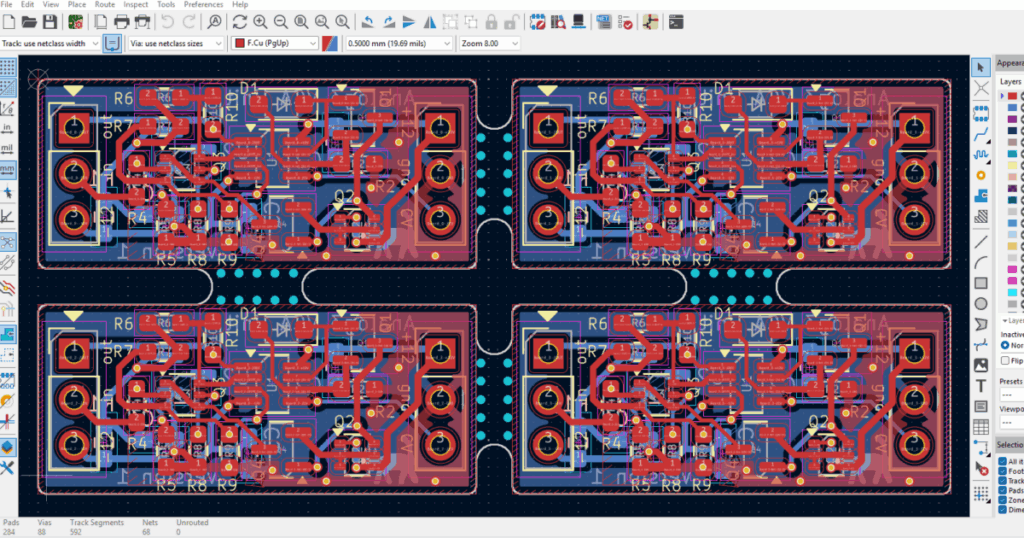Select the Add Table tool
This screenshot has width=1024, height=538.
coord(981,427)
